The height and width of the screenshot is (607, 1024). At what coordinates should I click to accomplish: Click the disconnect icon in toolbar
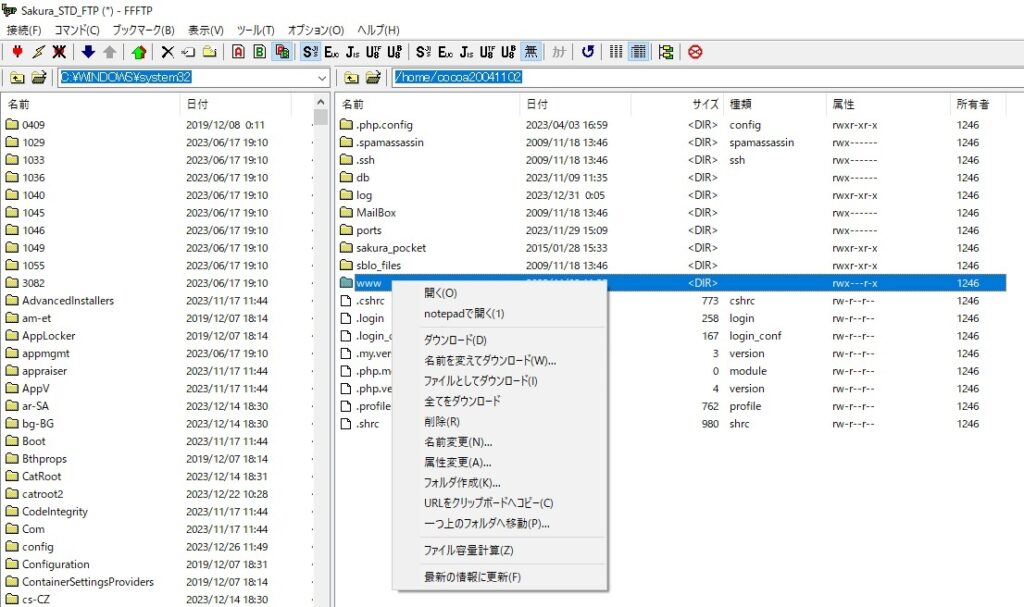click(x=60, y=52)
